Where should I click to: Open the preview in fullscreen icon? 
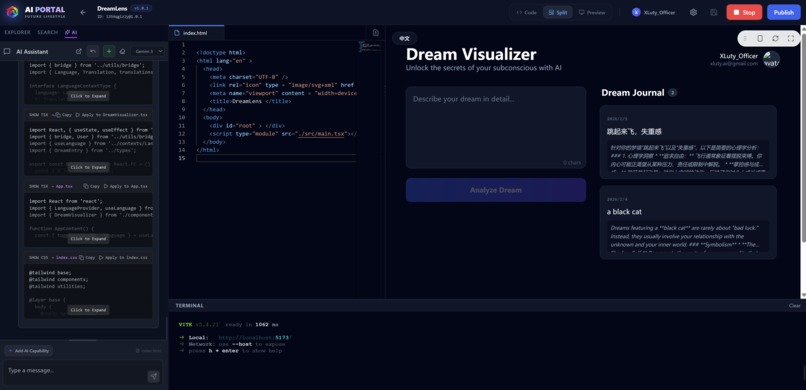pos(791,39)
